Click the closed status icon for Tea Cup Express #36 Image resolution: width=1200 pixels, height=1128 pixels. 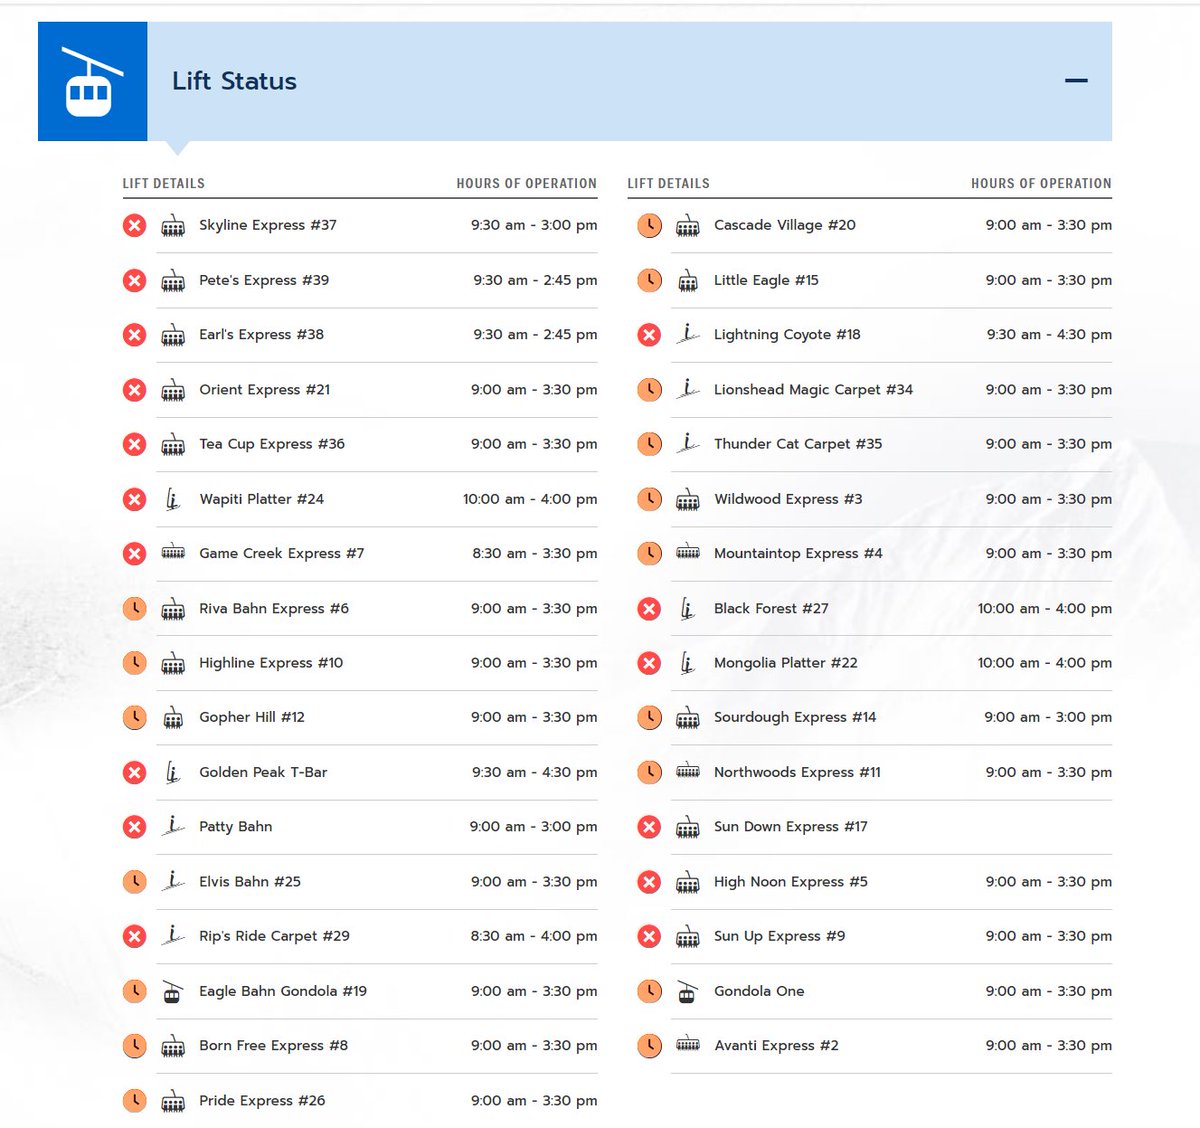tap(134, 444)
